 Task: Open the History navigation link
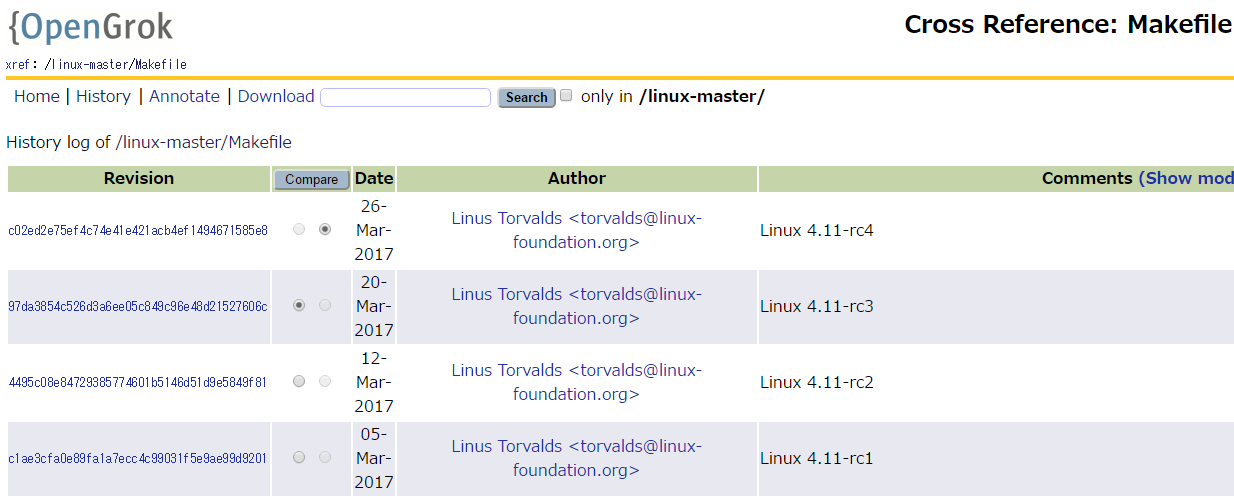pos(103,96)
